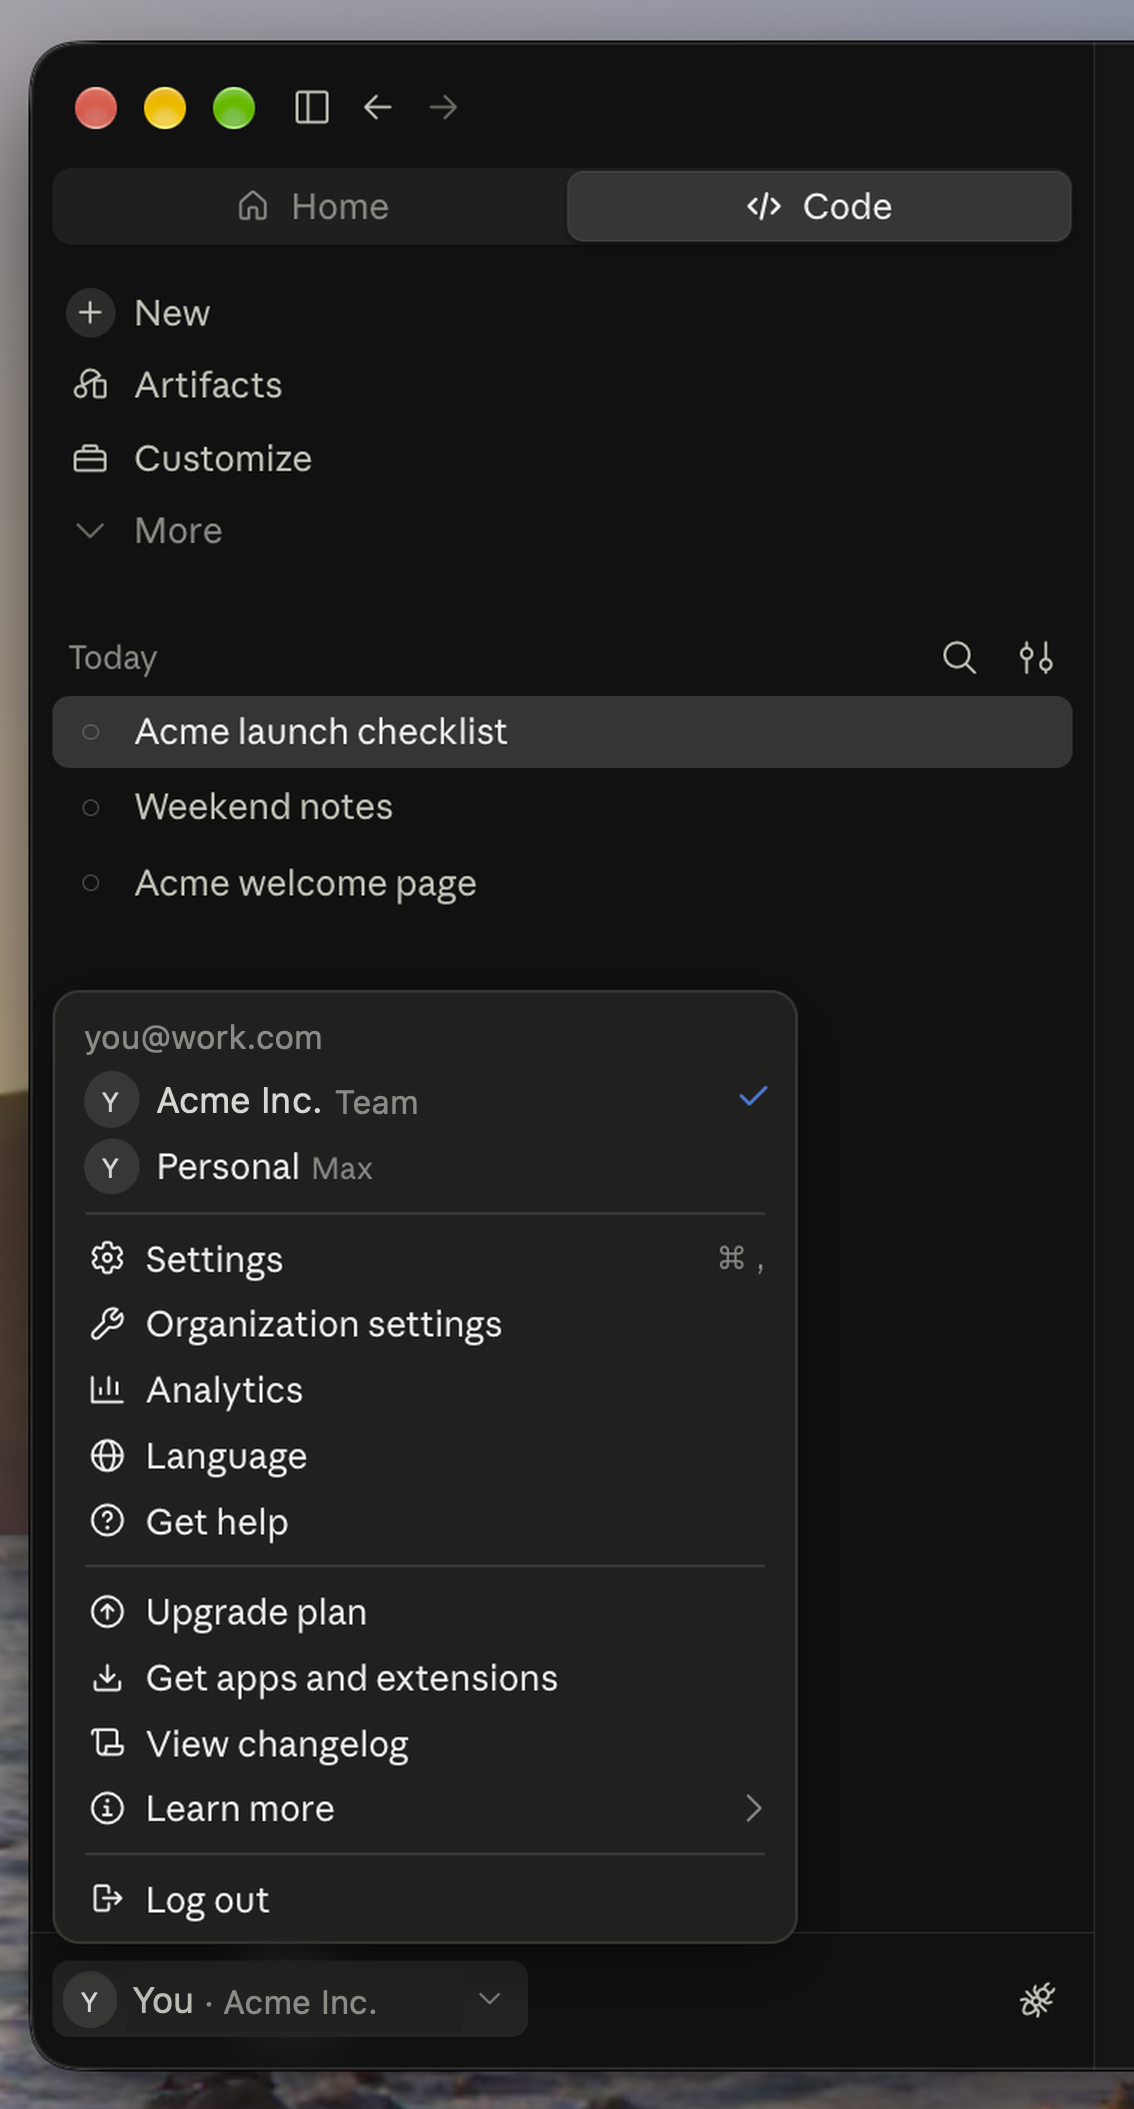Choose Language
Image resolution: width=1134 pixels, height=2109 pixels.
pyautogui.click(x=425, y=1456)
